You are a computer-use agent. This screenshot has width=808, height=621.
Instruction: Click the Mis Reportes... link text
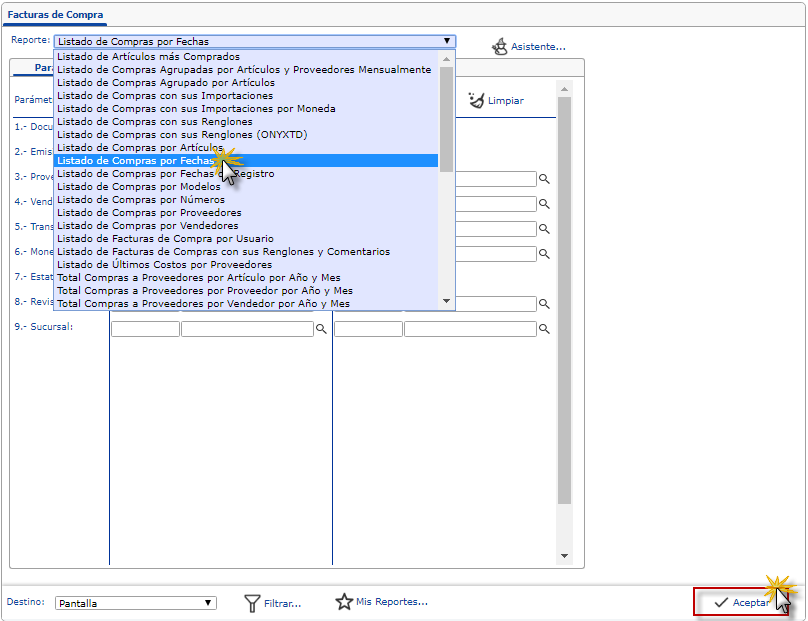392,601
